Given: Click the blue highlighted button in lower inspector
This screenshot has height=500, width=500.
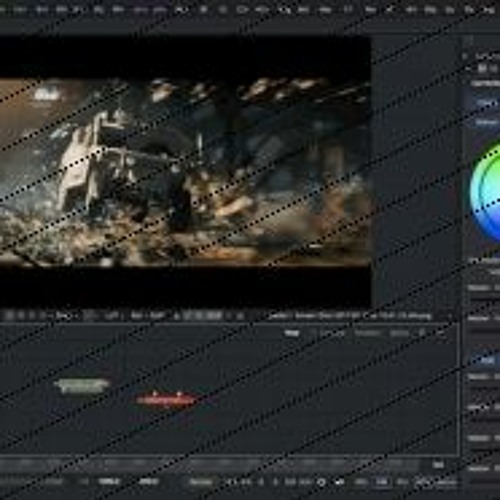Looking at the screenshot, I should tap(487, 360).
